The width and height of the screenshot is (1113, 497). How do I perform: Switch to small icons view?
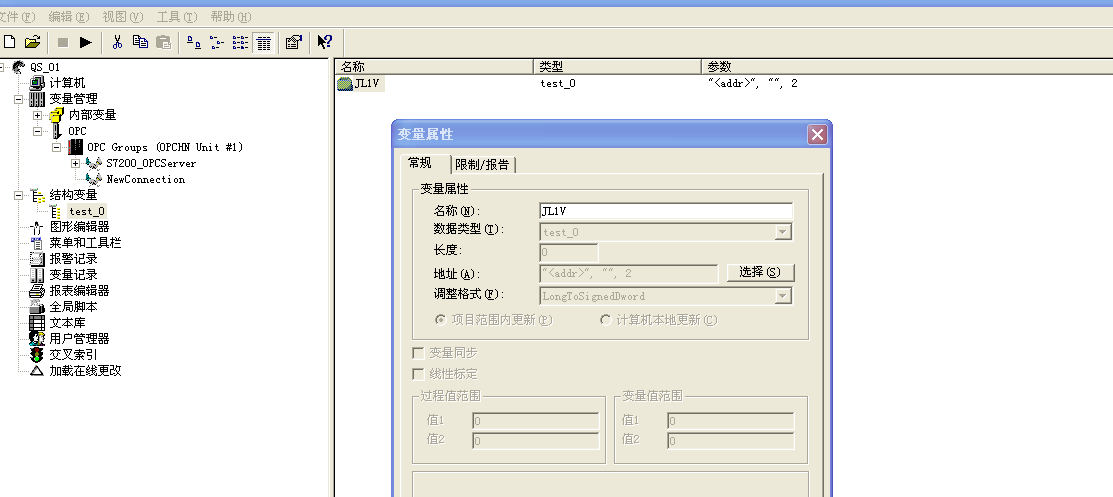click(x=217, y=43)
